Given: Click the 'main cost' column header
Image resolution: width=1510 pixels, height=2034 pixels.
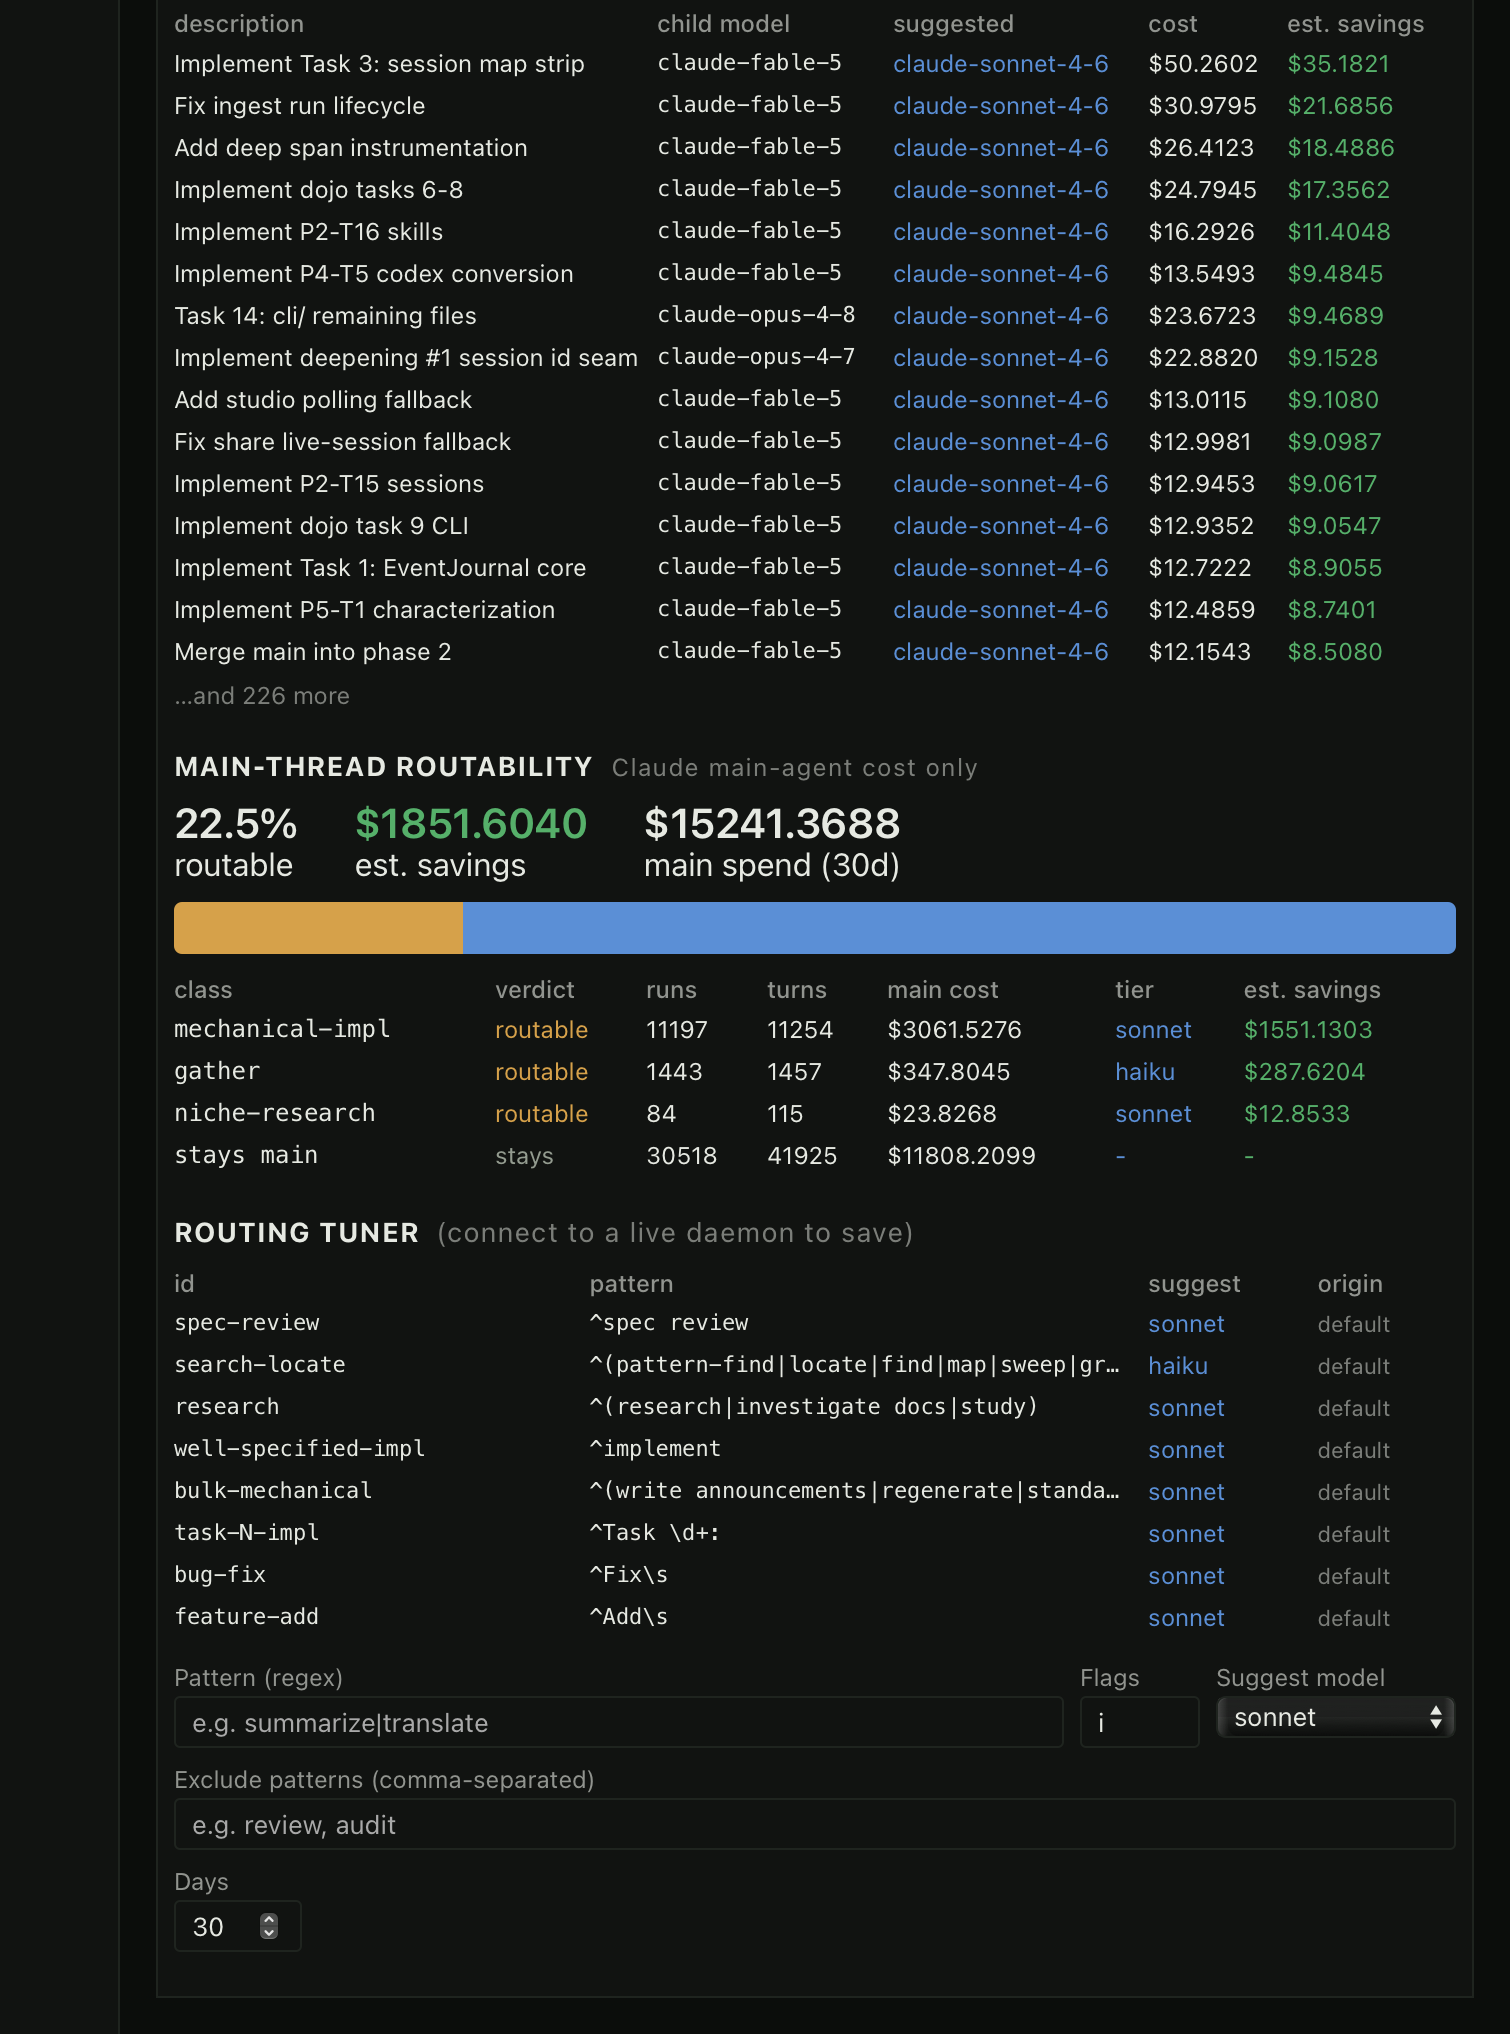Looking at the screenshot, I should pyautogui.click(x=942, y=990).
